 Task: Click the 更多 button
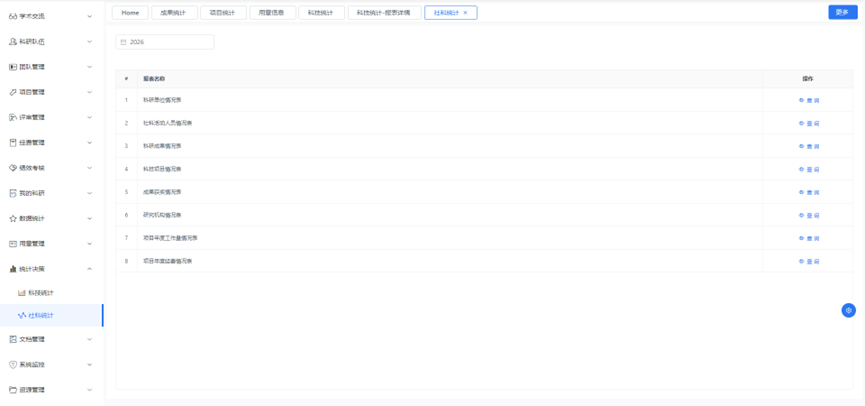click(842, 12)
